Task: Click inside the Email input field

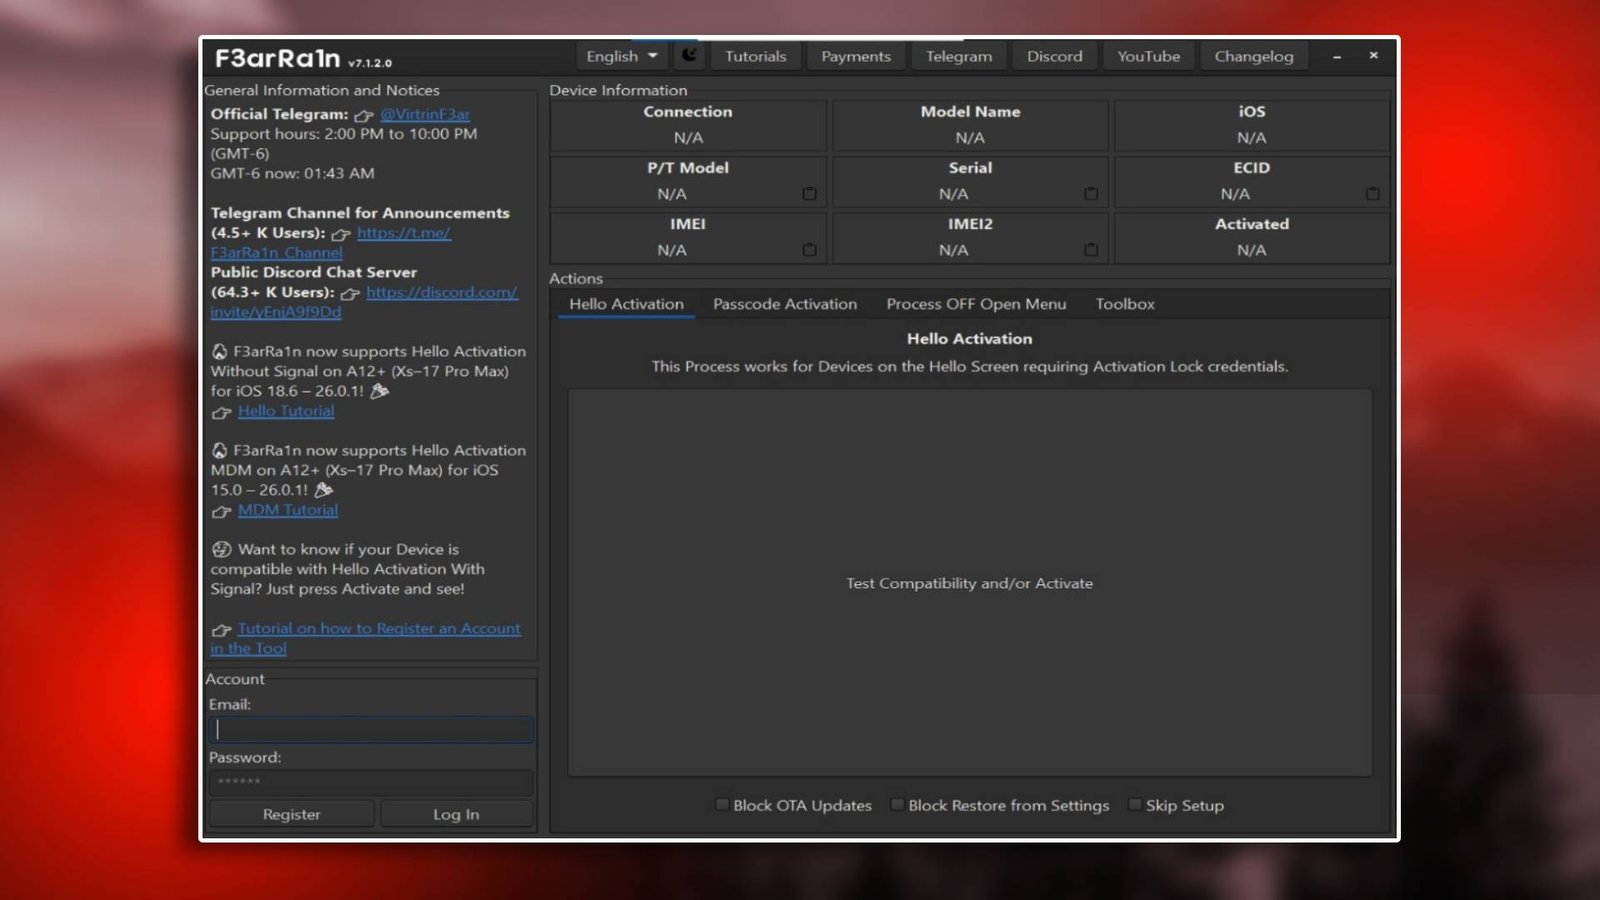Action: point(370,729)
